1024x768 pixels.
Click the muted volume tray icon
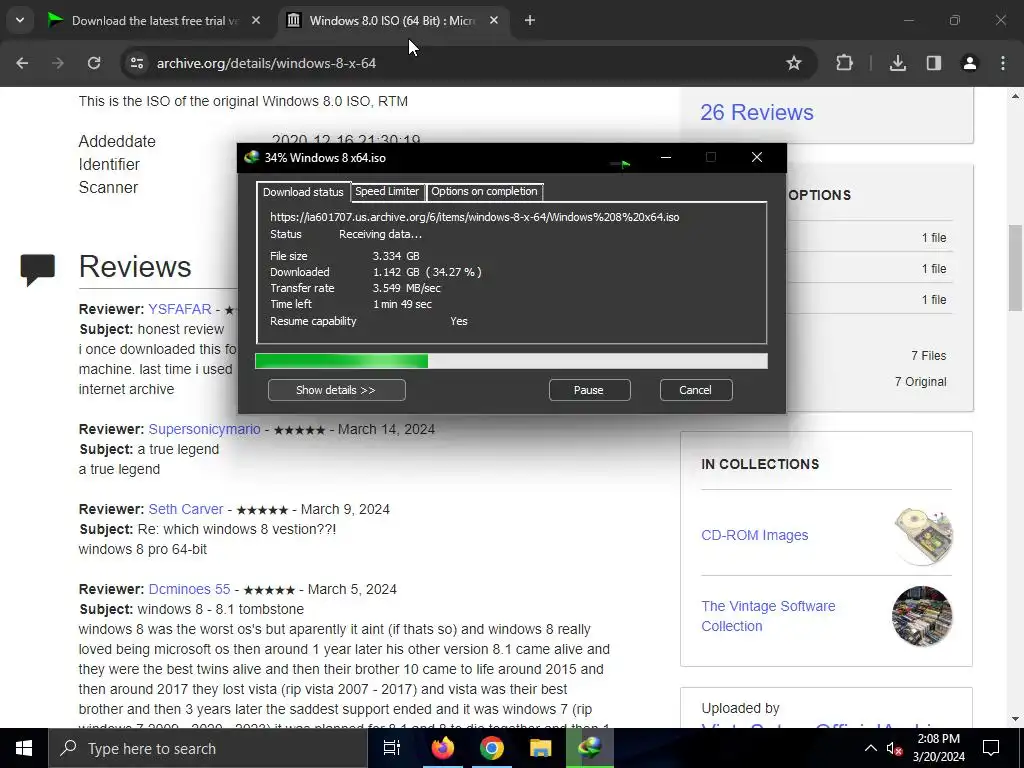coord(894,748)
